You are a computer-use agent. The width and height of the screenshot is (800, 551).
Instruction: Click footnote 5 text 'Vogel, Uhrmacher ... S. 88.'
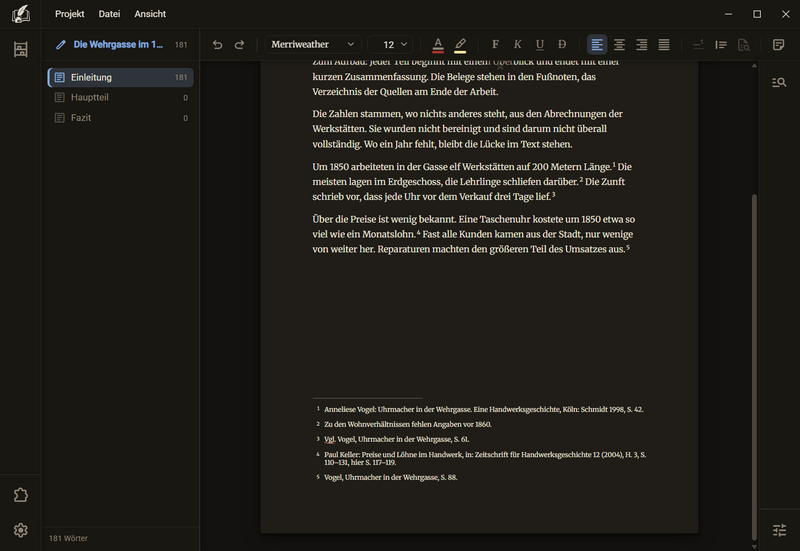[x=391, y=478]
